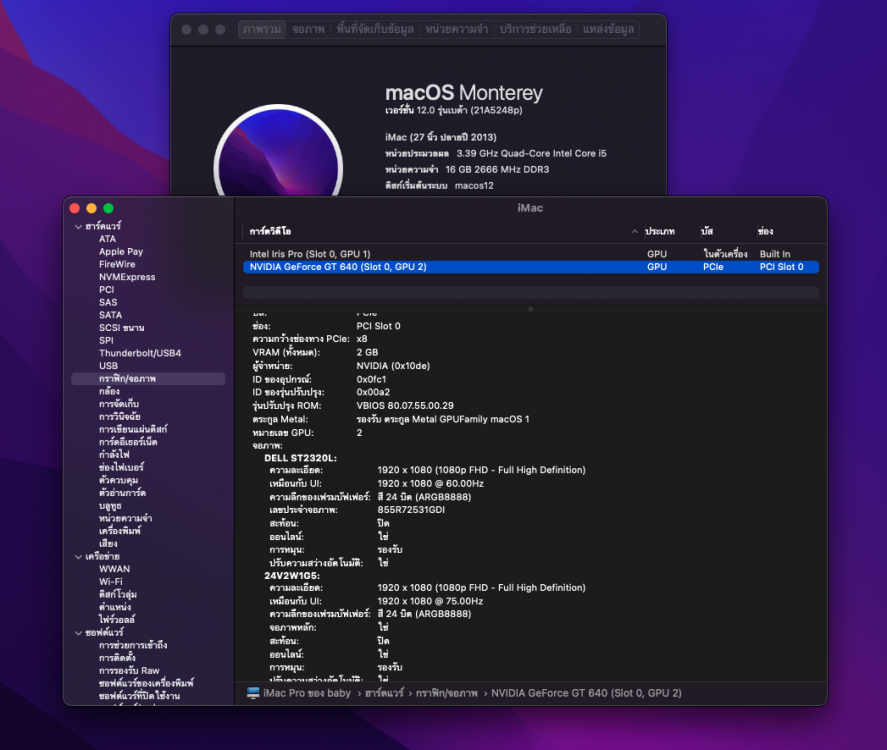Collapse the ฮาร์ดแวร์ section in sidebar
The image size is (887, 750).
[79, 227]
